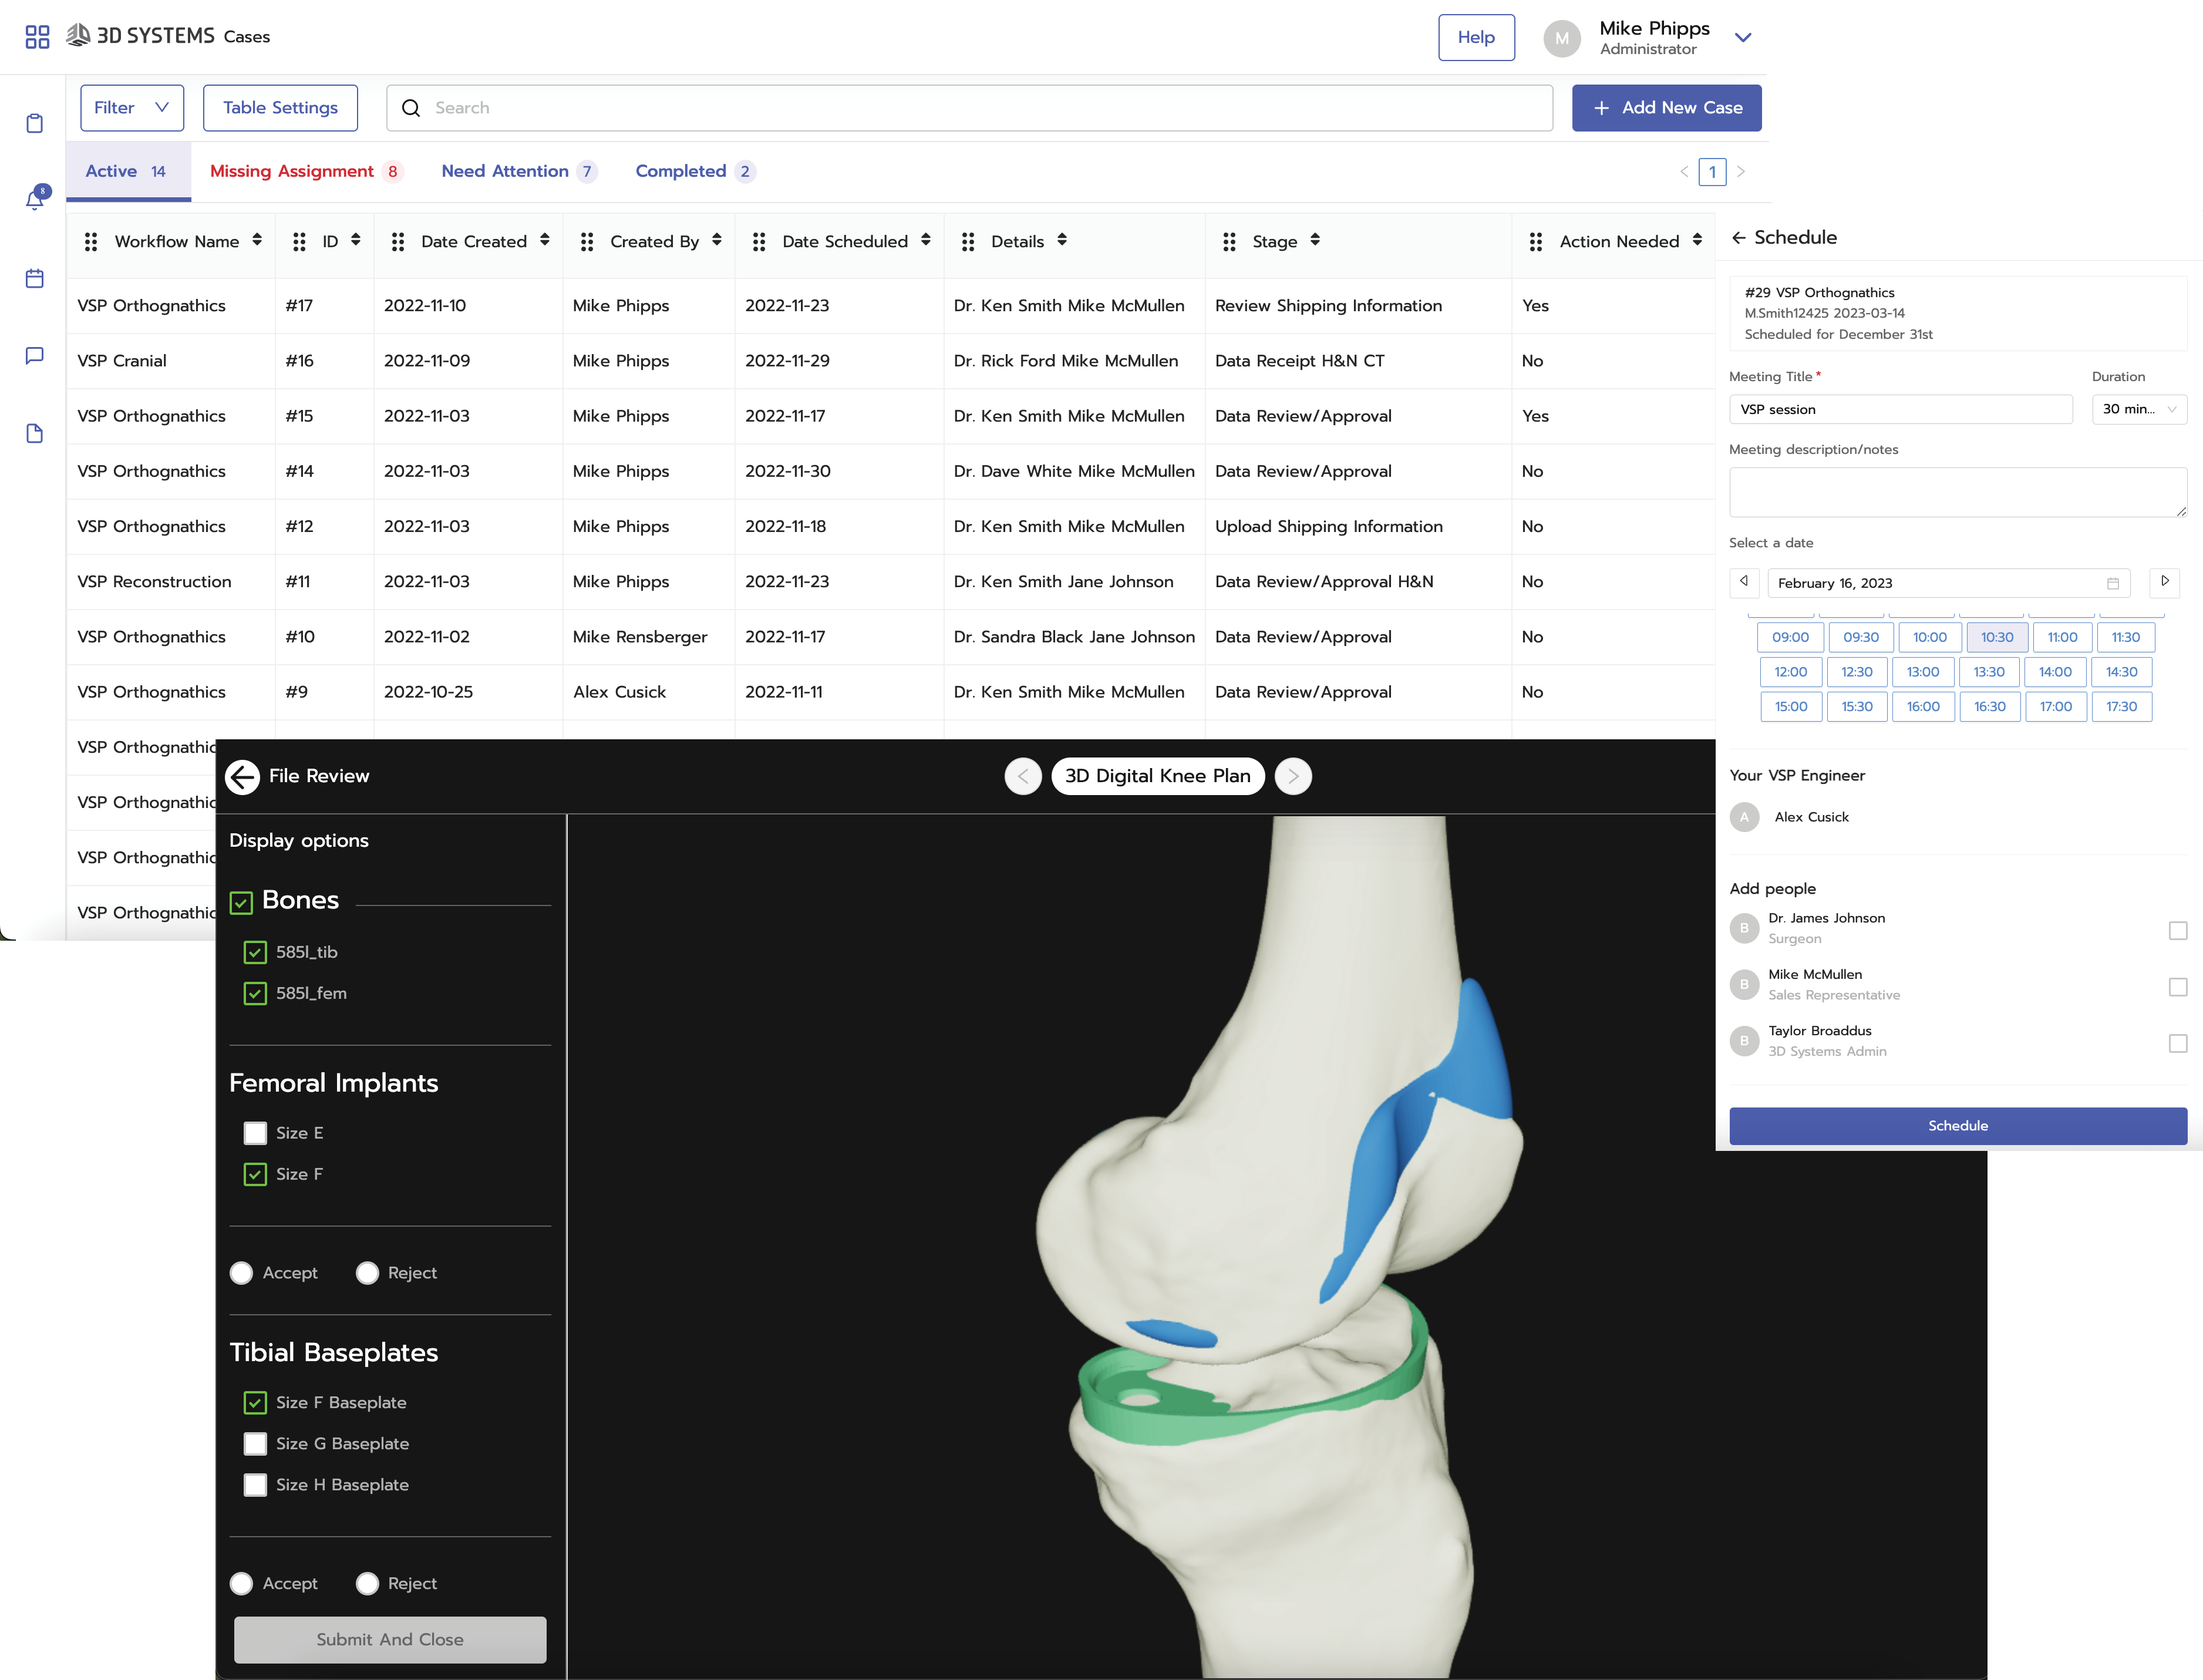
Task: Click the meeting description notes box
Action: (1957, 492)
